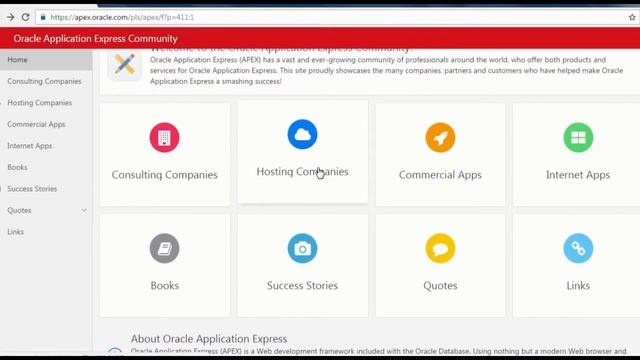Select Home in the sidebar
The image size is (640, 360).
coord(46,60)
